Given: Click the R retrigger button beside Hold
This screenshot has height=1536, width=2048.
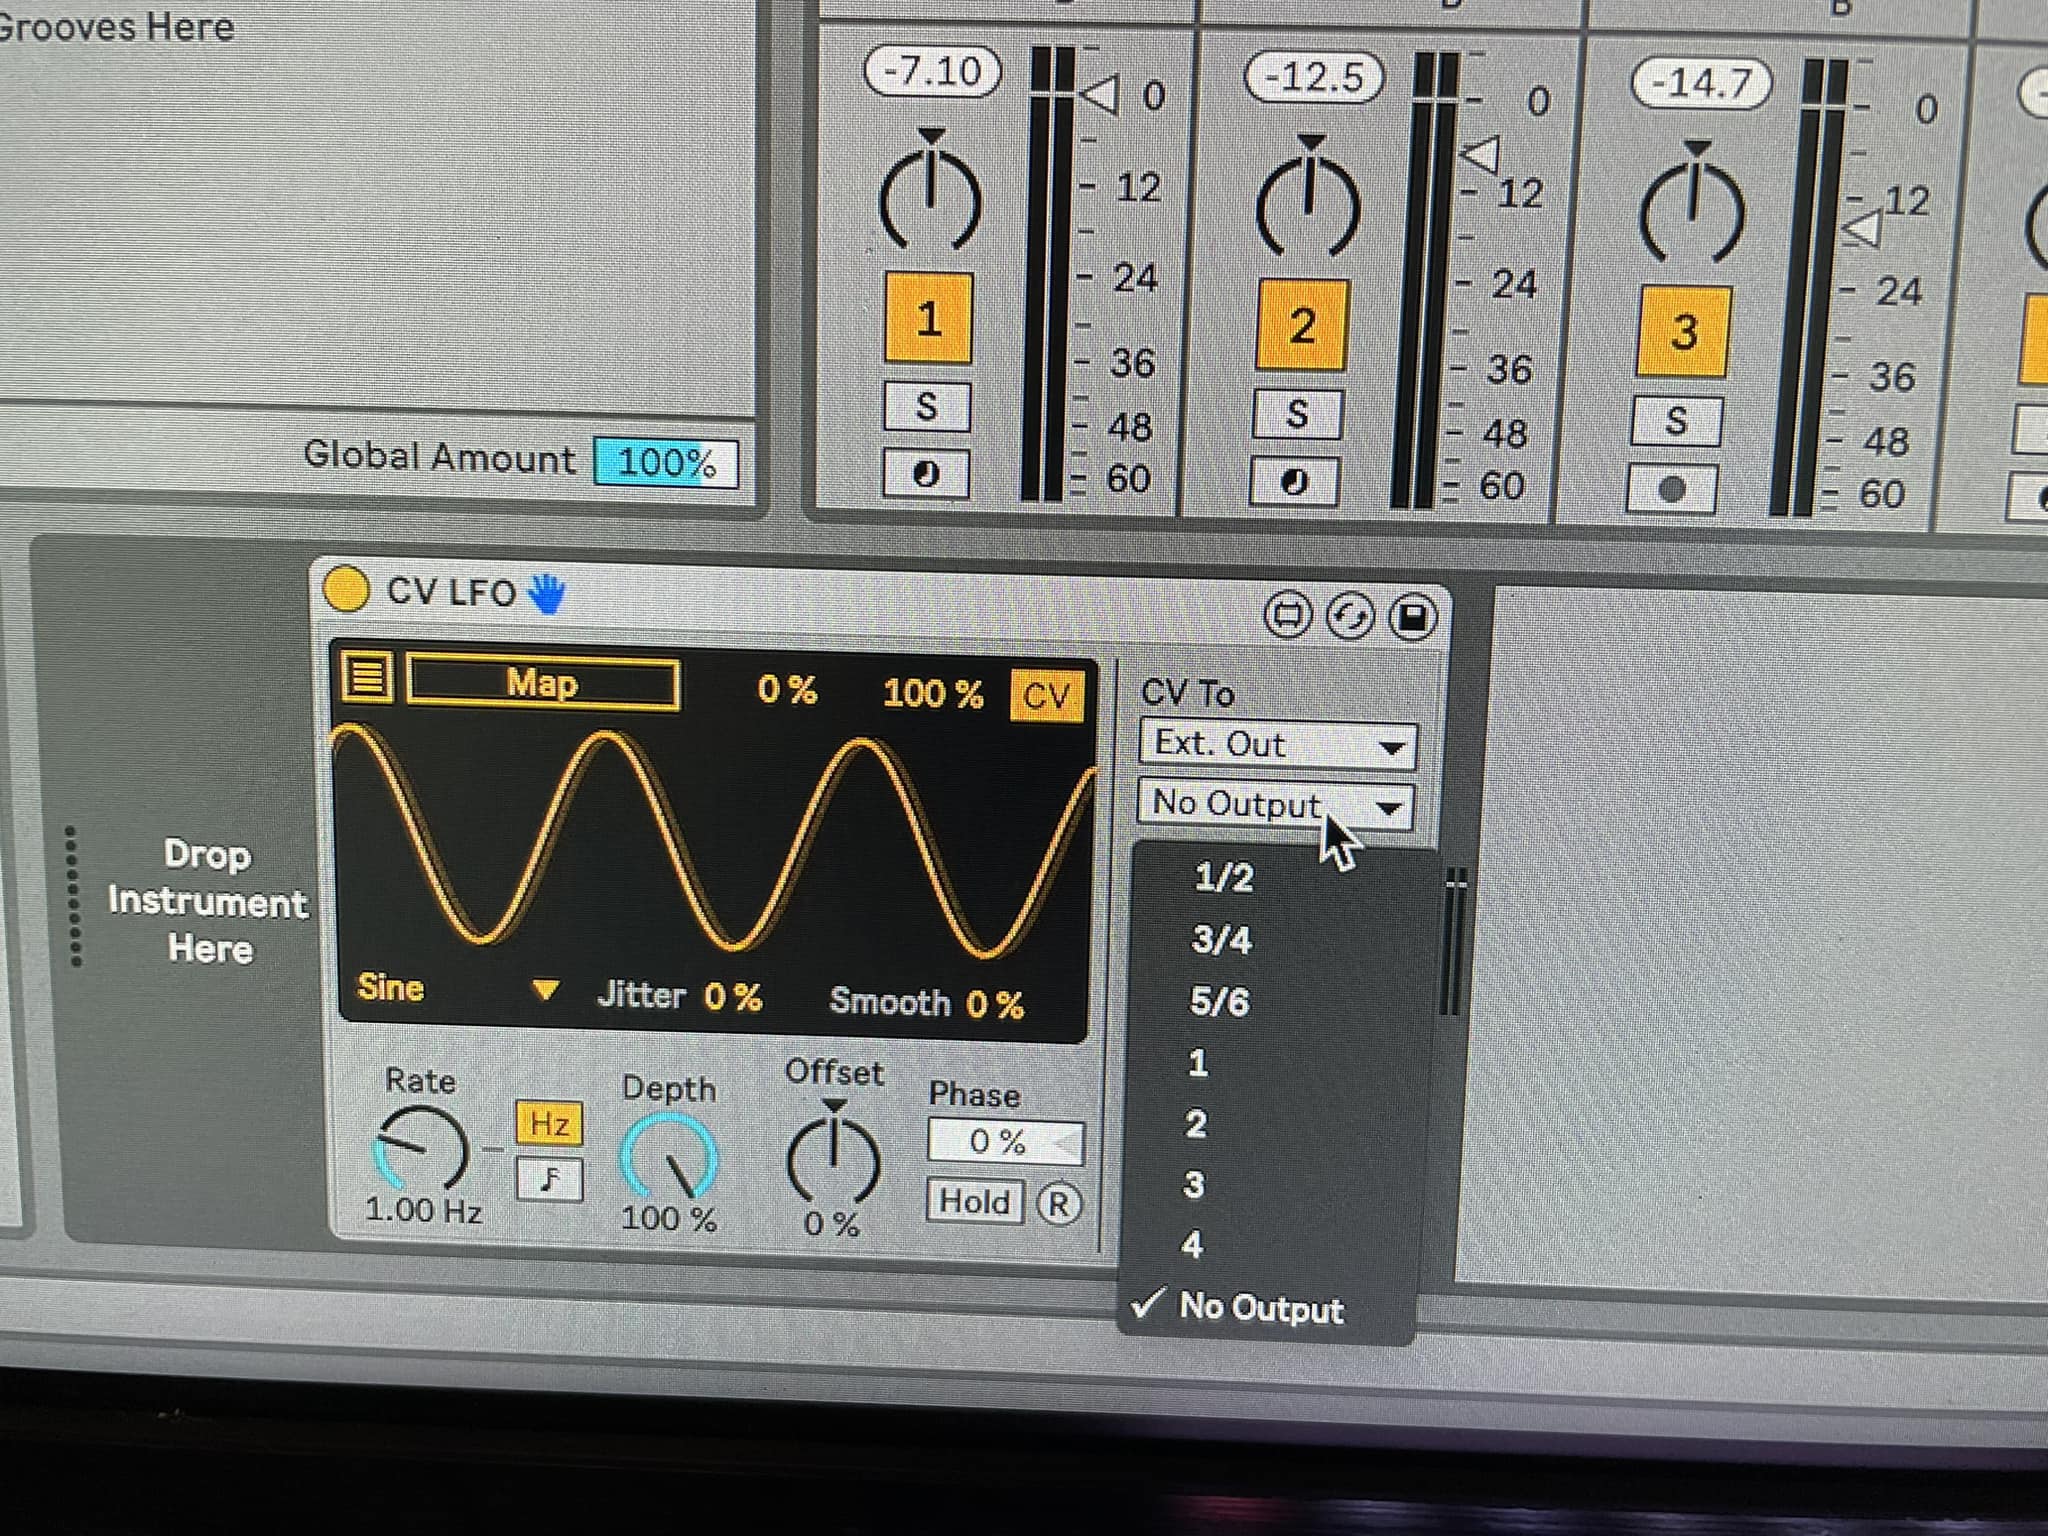Looking at the screenshot, I should [x=1058, y=1205].
